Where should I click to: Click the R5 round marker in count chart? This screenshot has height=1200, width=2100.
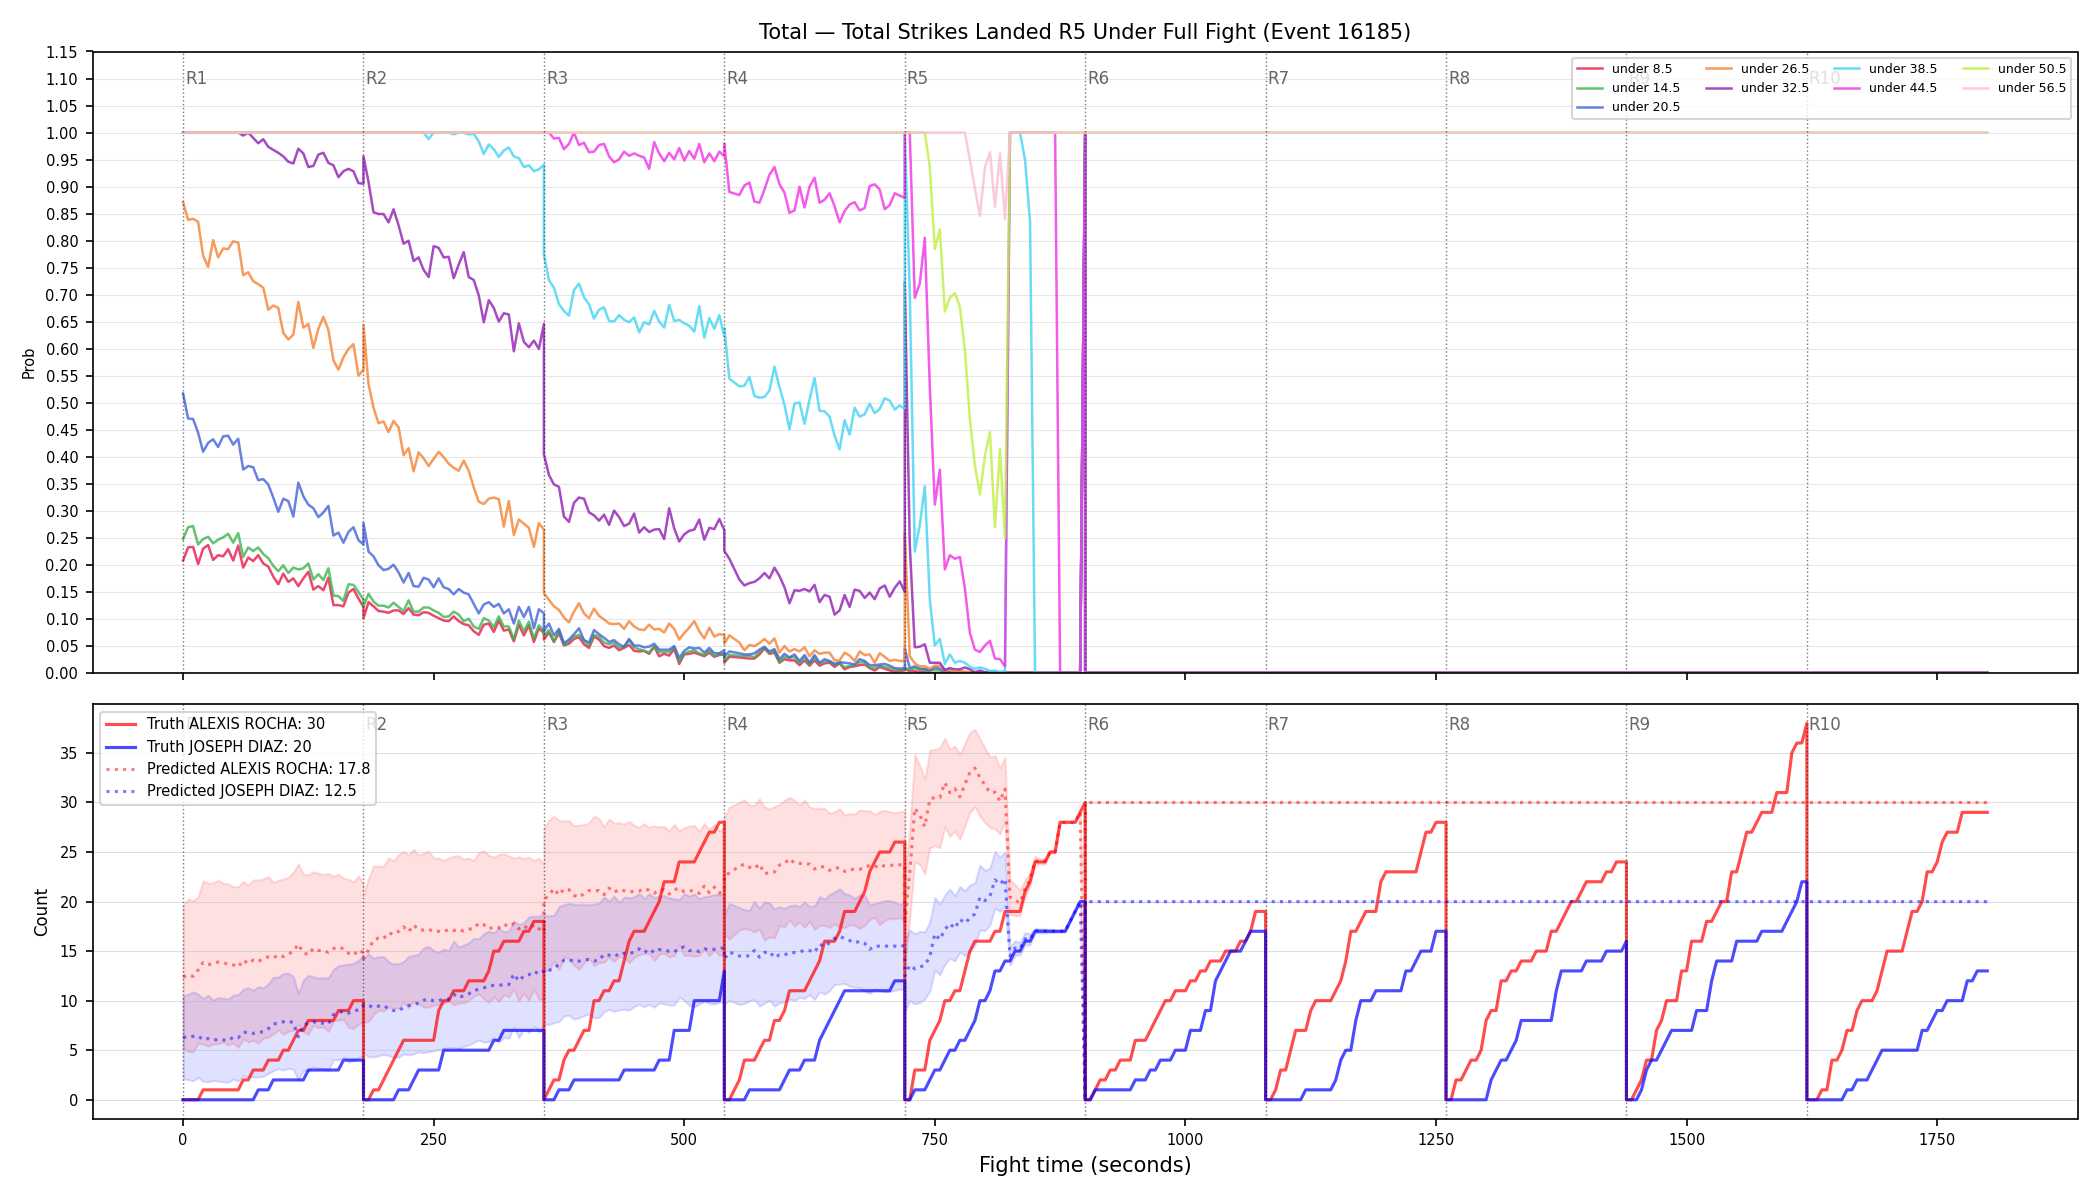917,724
